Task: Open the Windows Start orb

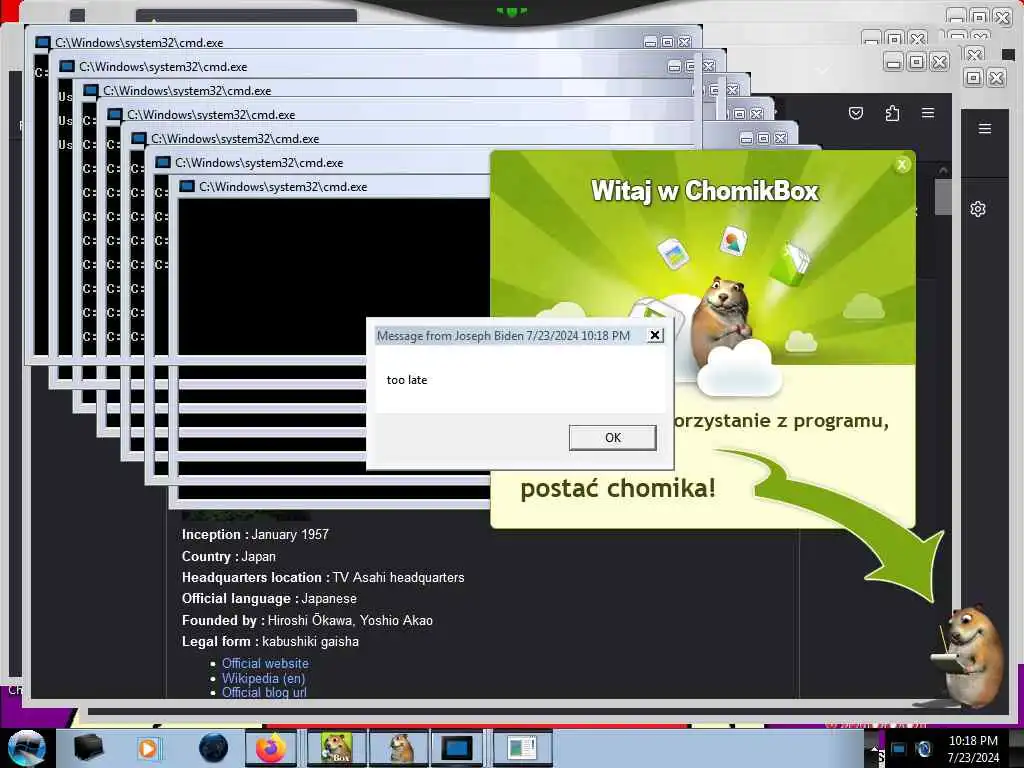Action: click(x=26, y=748)
